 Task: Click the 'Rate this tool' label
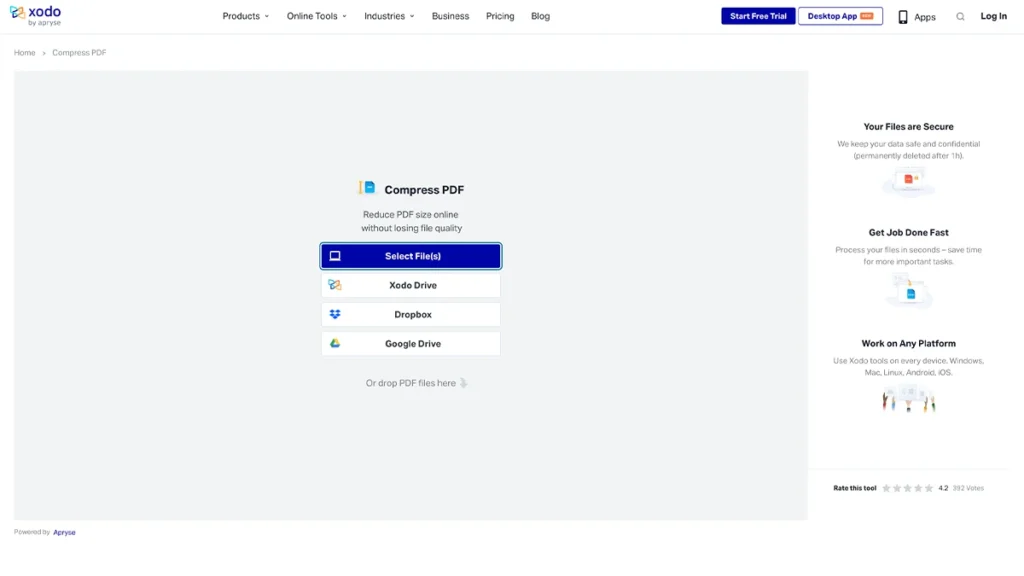pyautogui.click(x=854, y=488)
